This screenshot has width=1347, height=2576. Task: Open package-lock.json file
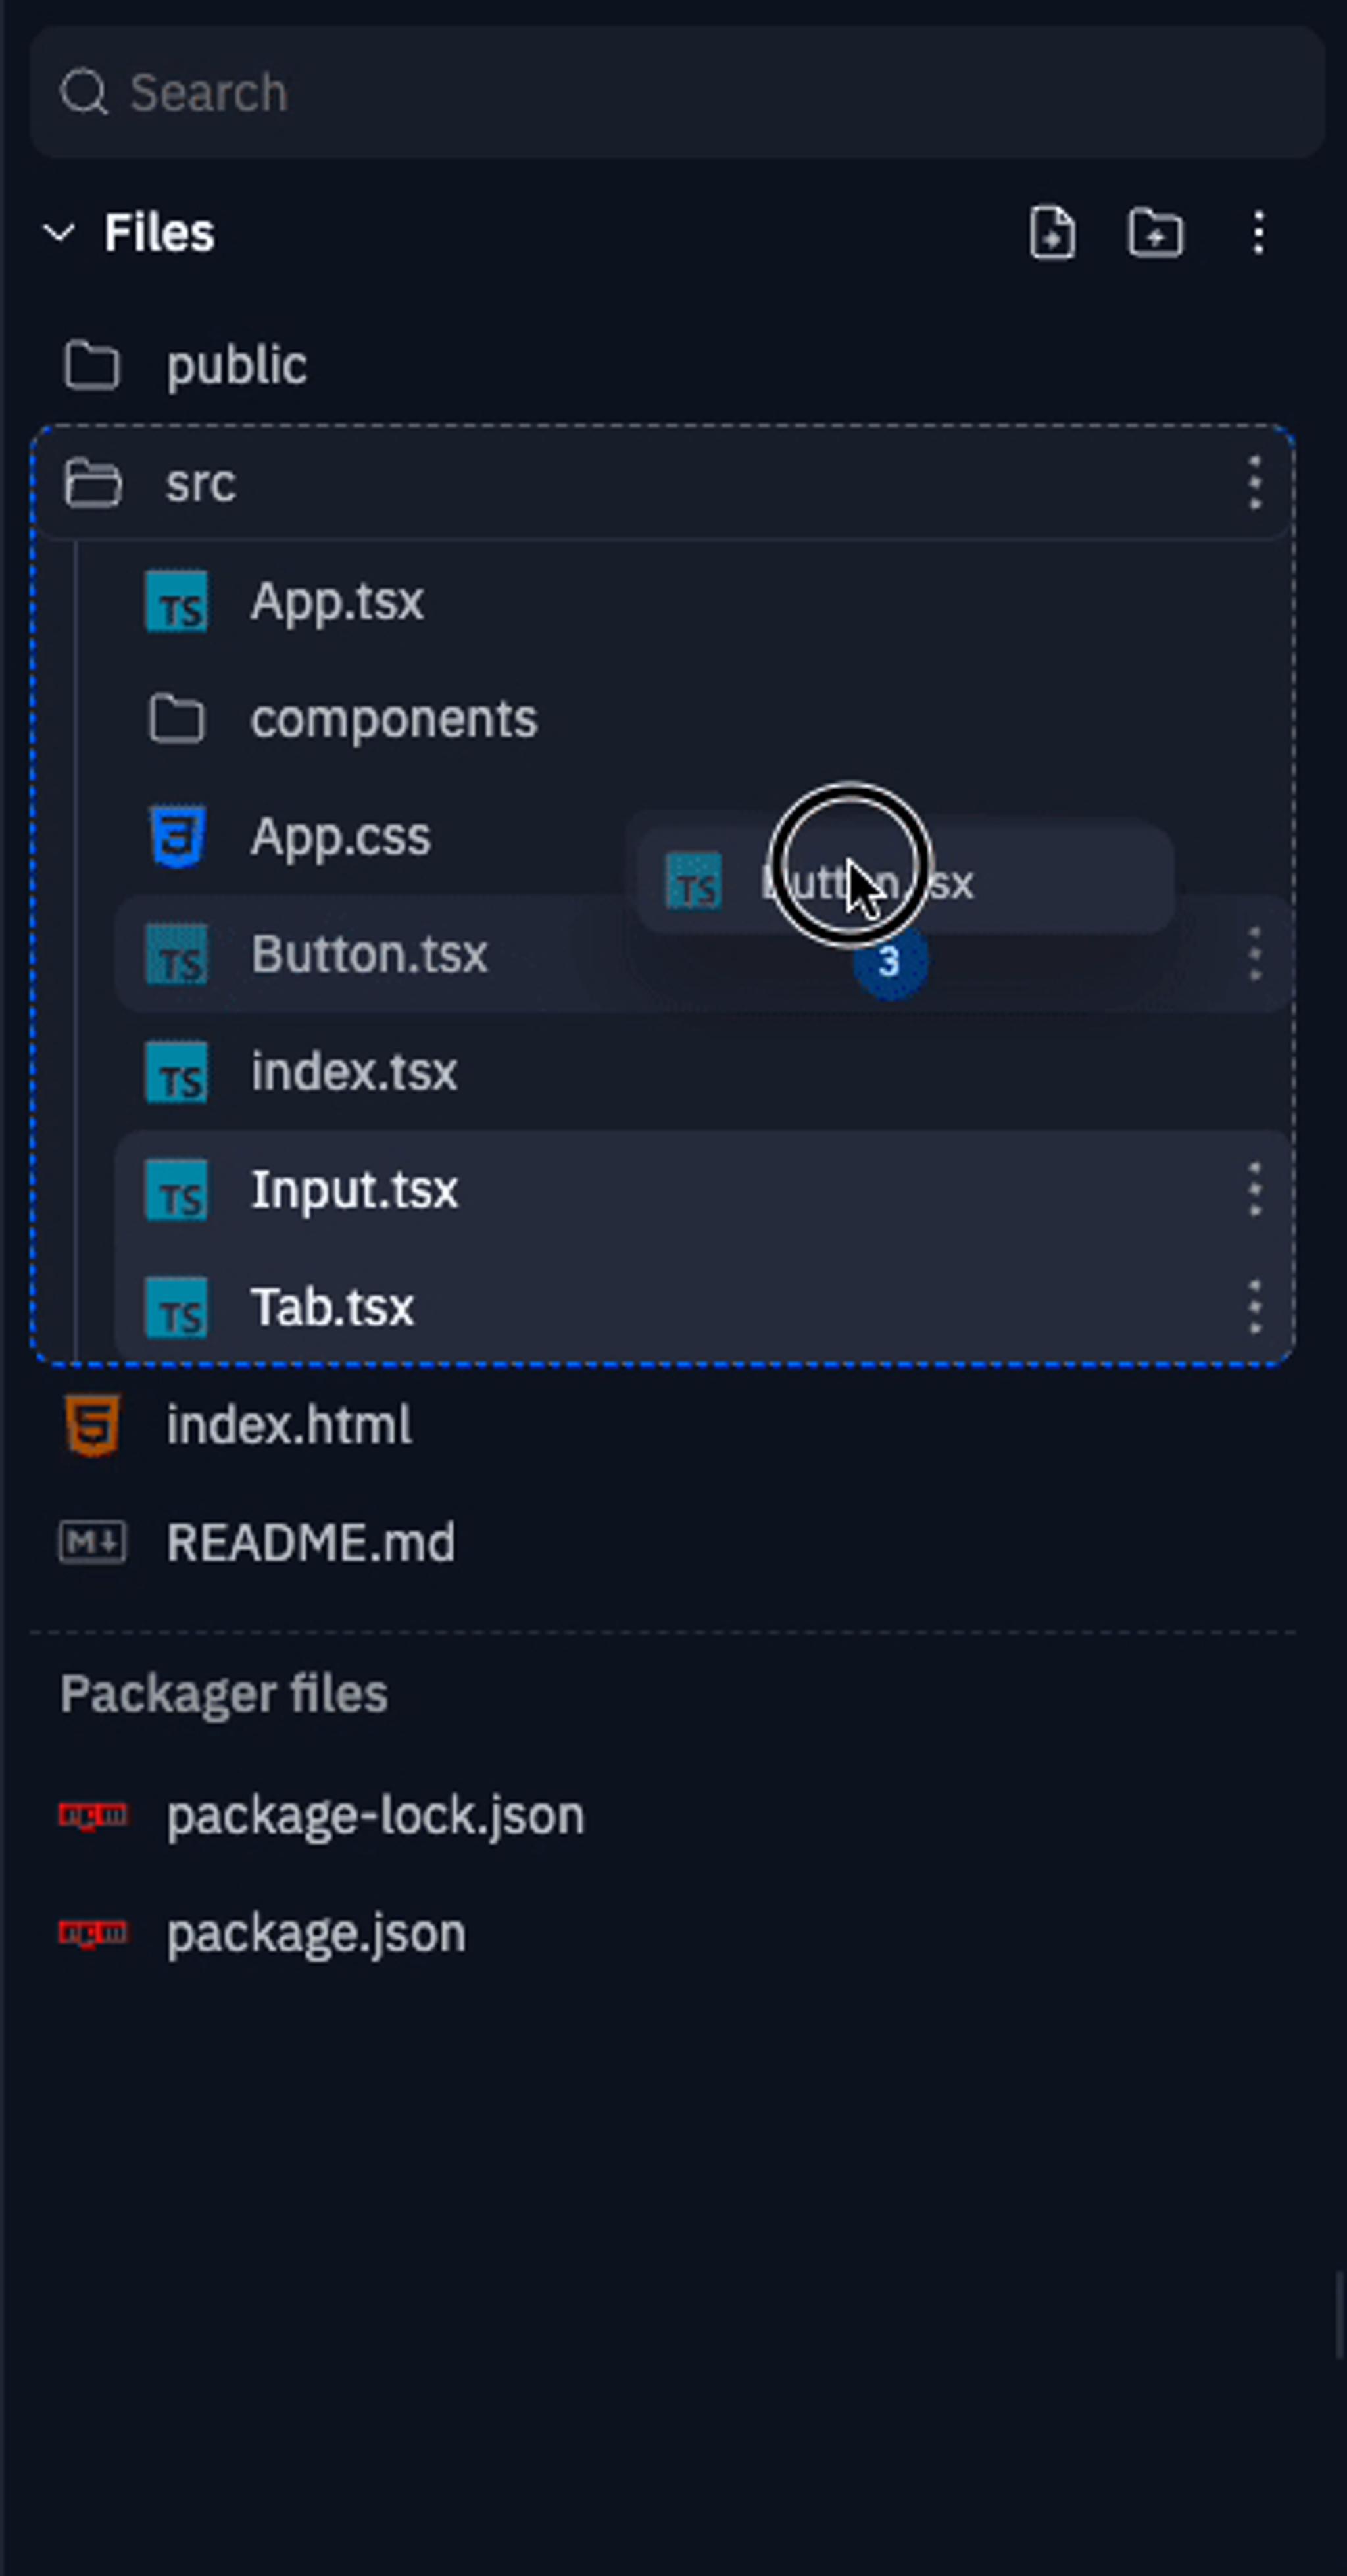(x=375, y=1816)
